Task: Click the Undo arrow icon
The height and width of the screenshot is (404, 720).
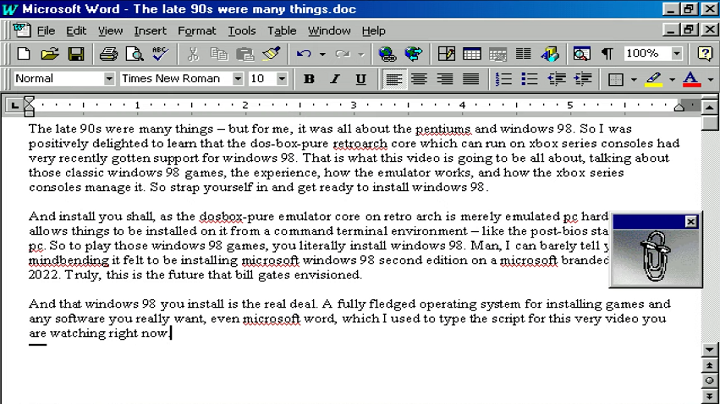Action: point(304,54)
